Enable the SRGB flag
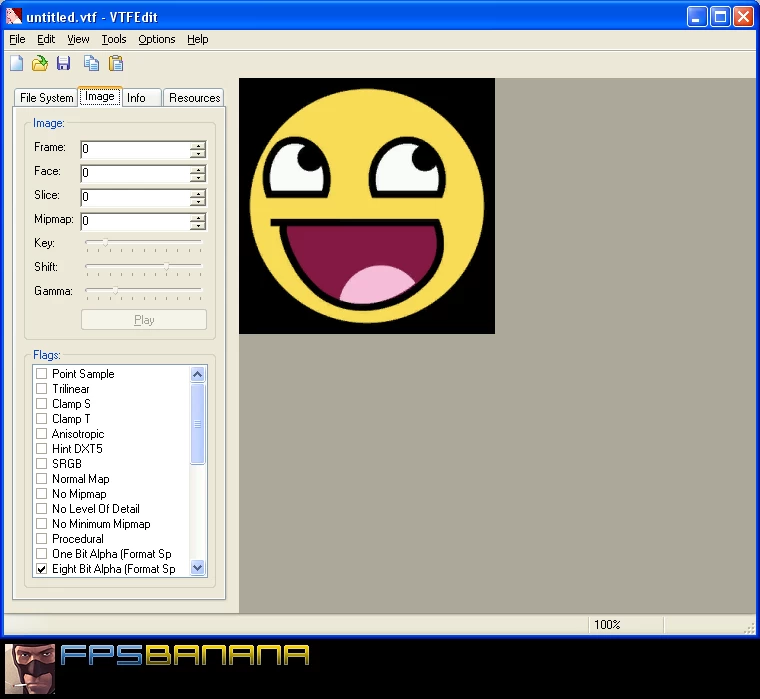The height and width of the screenshot is (699, 760). coord(42,464)
